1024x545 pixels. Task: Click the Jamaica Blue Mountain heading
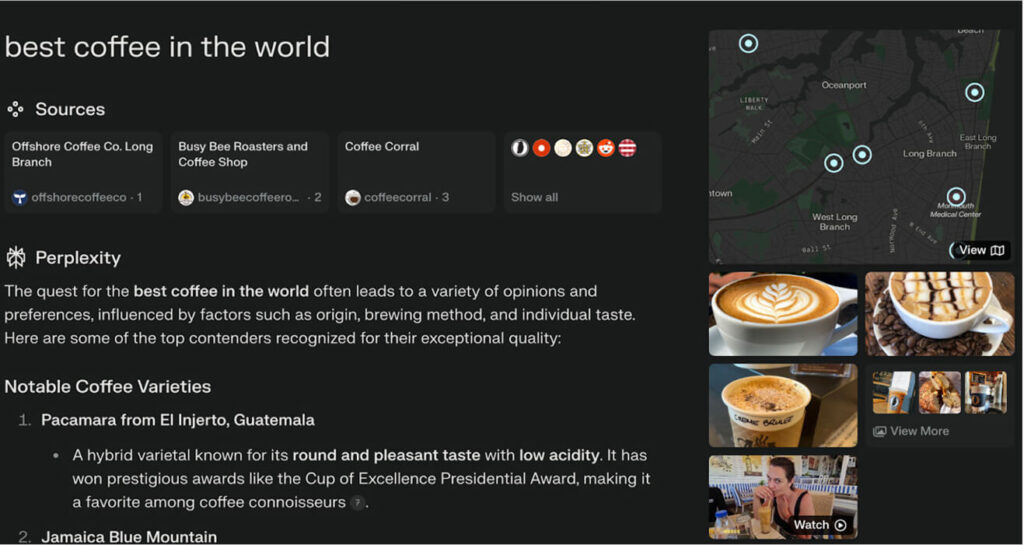(x=129, y=537)
